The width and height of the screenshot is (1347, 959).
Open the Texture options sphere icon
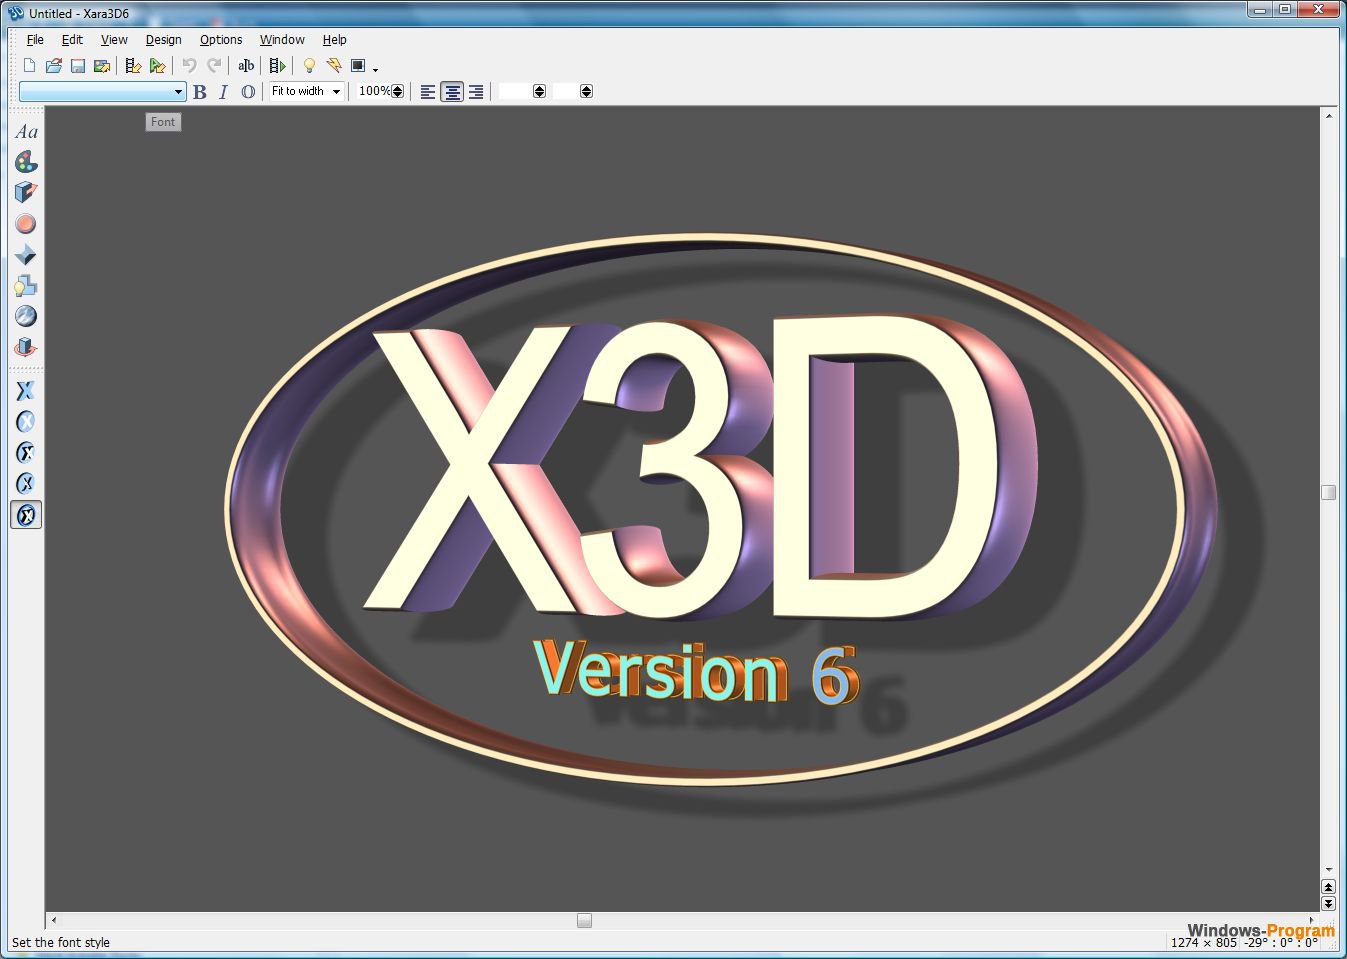click(26, 317)
